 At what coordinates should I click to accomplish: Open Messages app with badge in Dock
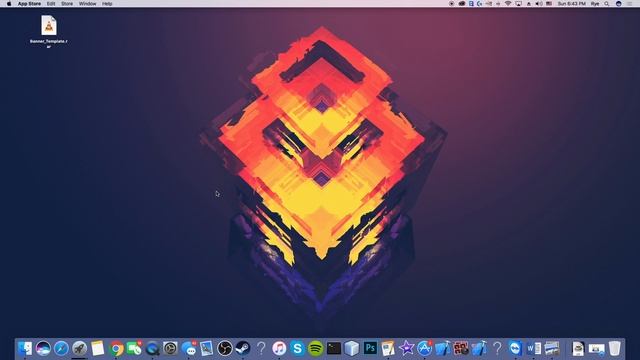(x=189, y=348)
